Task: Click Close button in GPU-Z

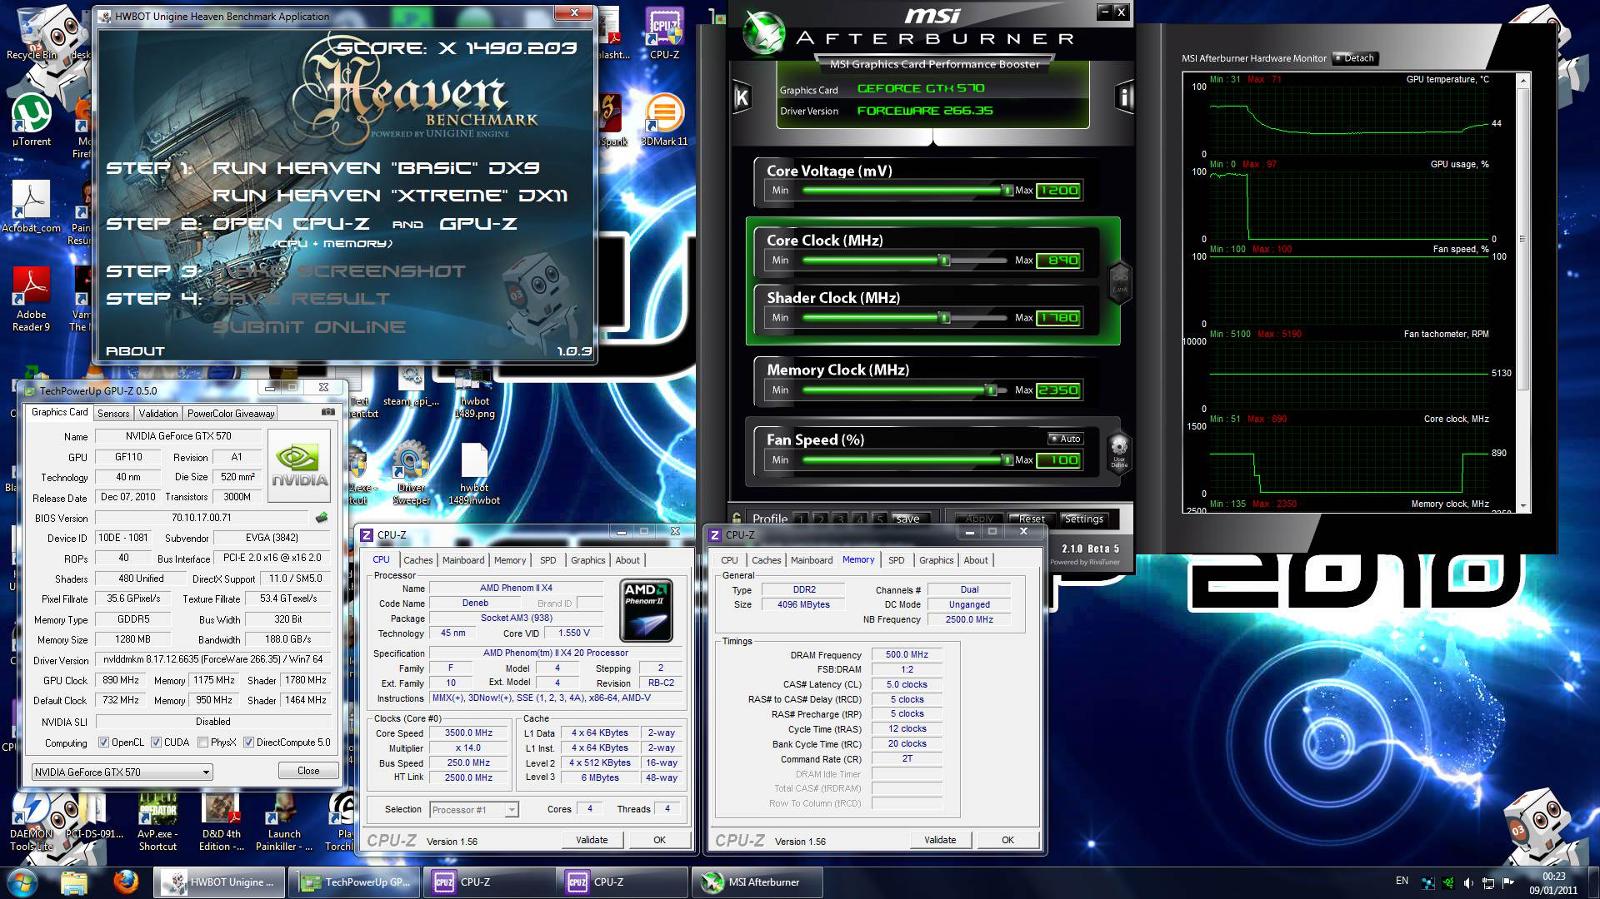Action: 308,771
